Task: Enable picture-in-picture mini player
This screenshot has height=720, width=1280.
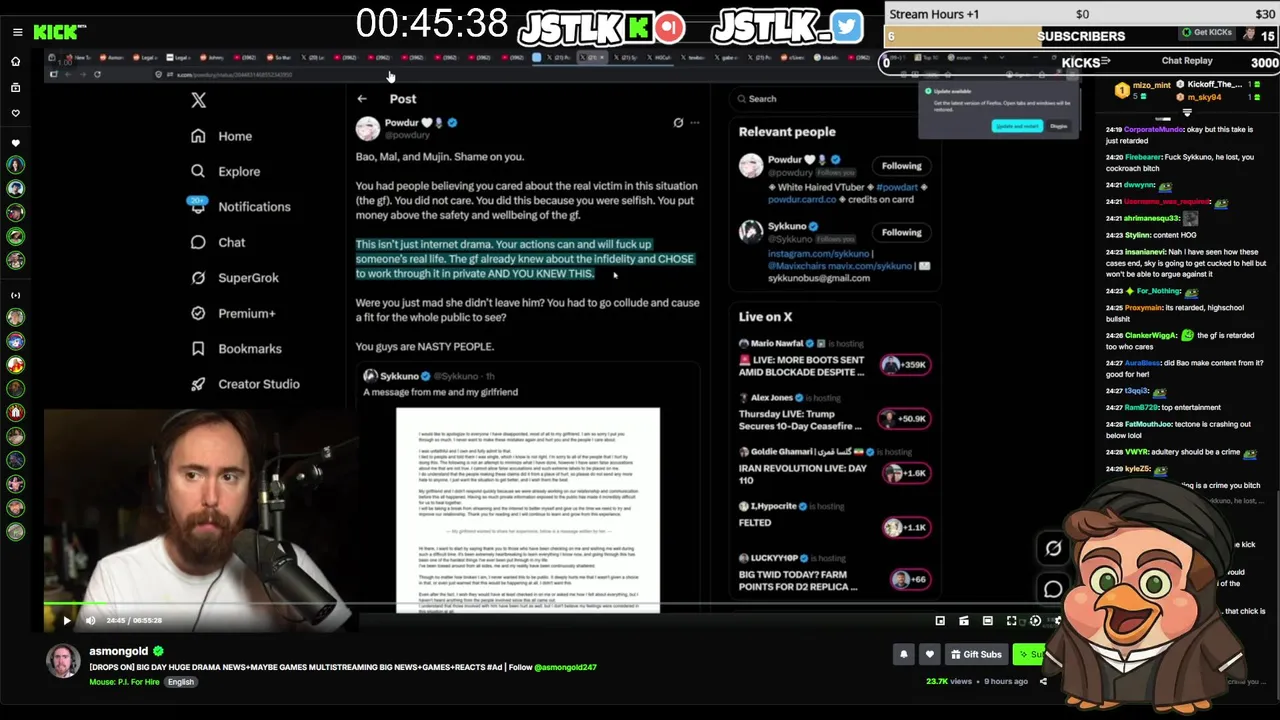Action: pos(940,621)
